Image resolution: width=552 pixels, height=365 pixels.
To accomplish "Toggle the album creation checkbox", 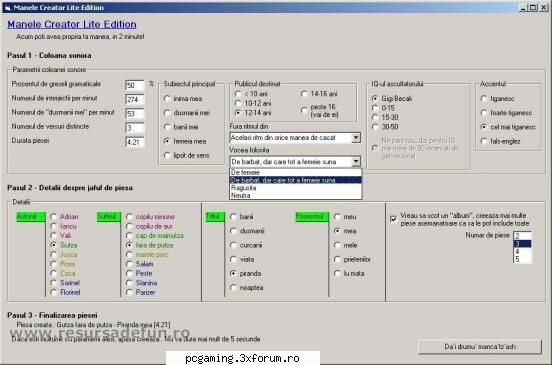I will [x=394, y=219].
